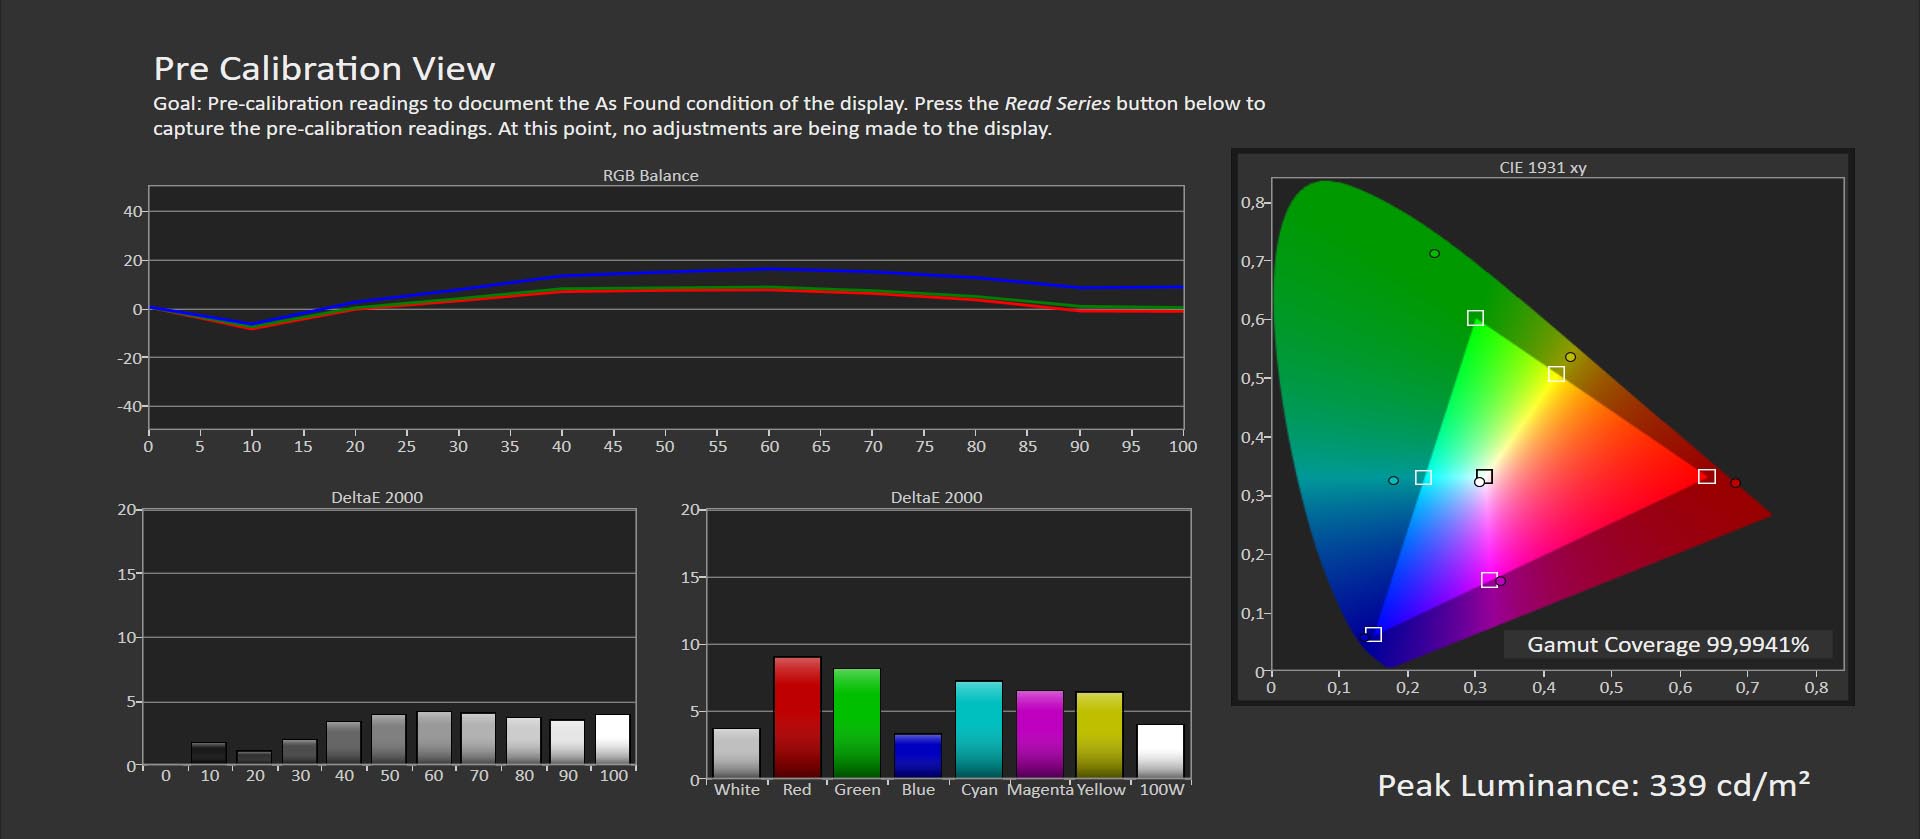Click the Red bar in color DeltaE chart
The width and height of the screenshot is (1920, 839).
[x=797, y=717]
